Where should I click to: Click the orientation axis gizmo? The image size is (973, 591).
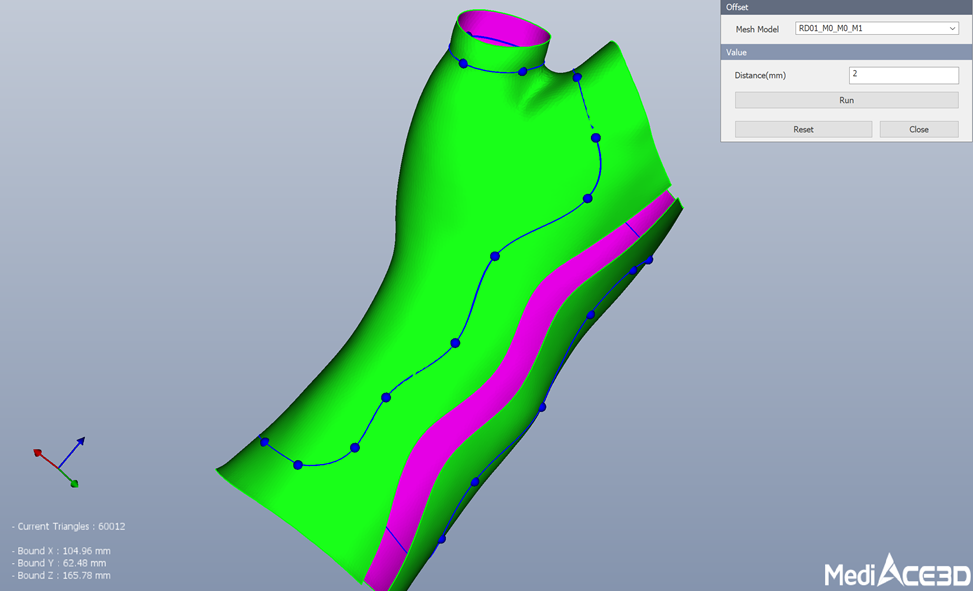(x=59, y=462)
